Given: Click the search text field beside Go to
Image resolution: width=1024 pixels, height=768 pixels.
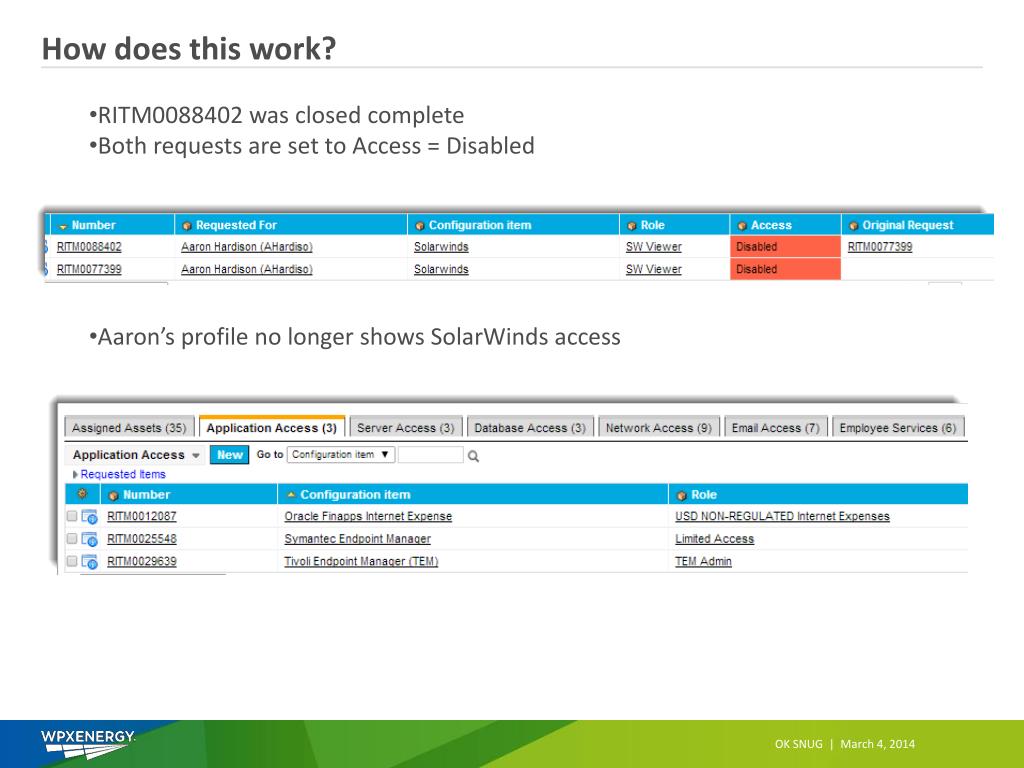Looking at the screenshot, I should (430, 455).
